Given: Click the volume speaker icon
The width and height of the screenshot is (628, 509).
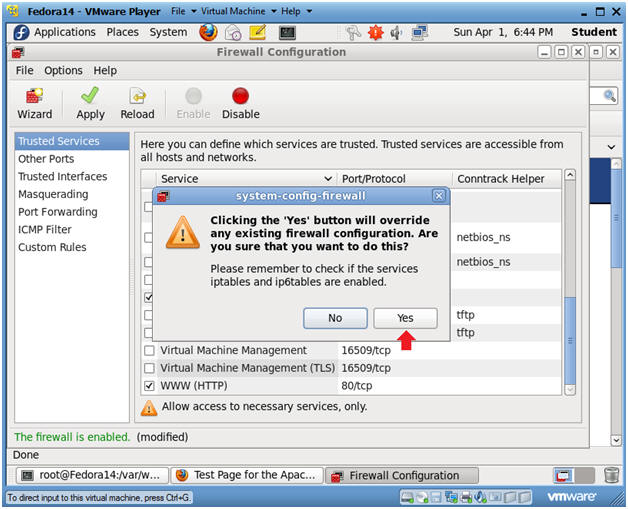Looking at the screenshot, I should [396, 32].
